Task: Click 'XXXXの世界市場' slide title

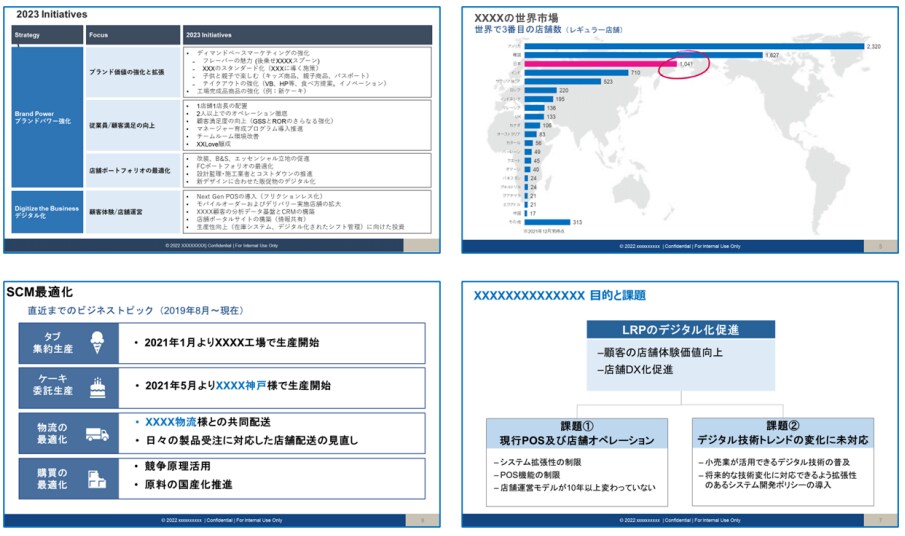Action: point(516,18)
